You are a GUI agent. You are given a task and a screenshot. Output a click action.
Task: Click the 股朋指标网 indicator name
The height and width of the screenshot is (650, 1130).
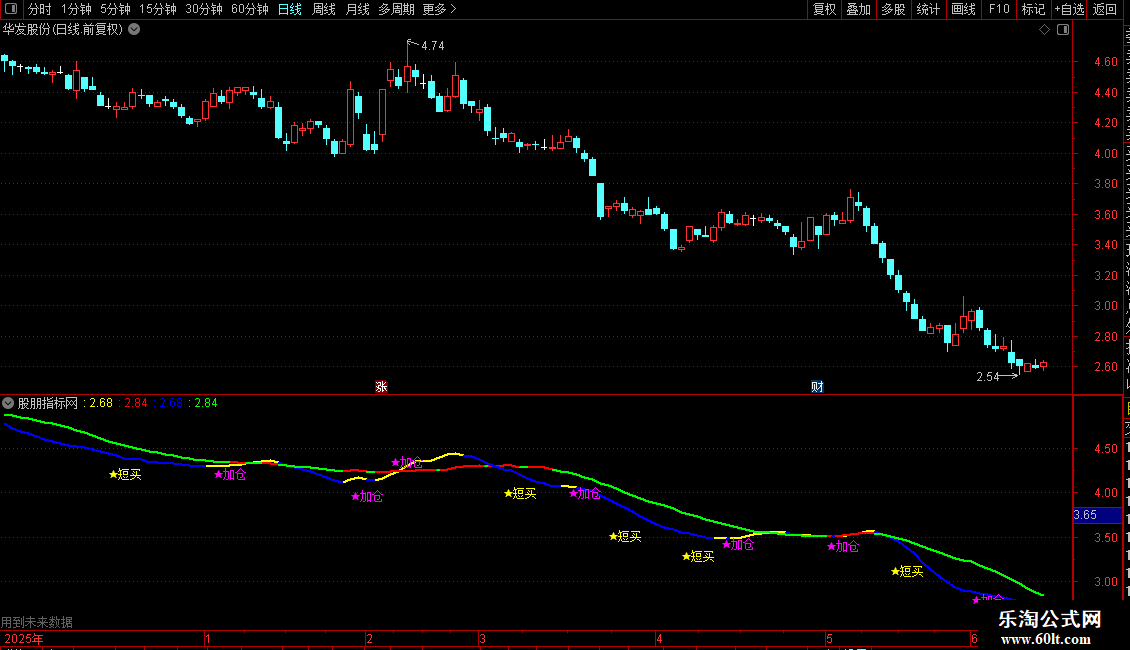point(48,403)
